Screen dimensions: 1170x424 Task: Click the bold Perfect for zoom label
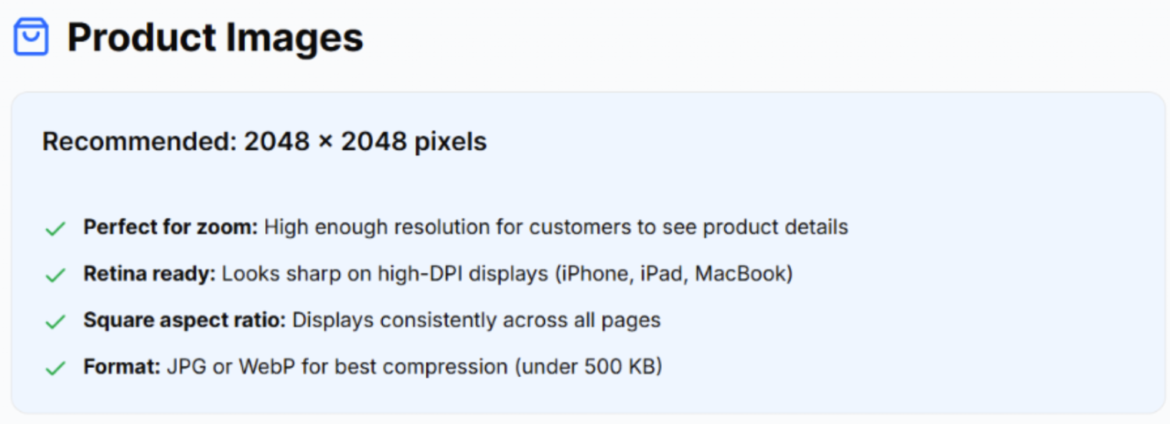pos(170,227)
